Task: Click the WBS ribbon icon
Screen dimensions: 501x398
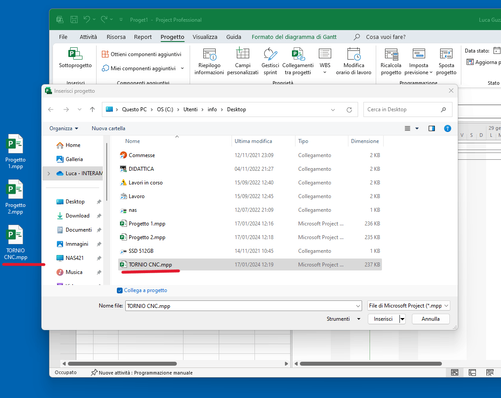Action: click(x=325, y=53)
